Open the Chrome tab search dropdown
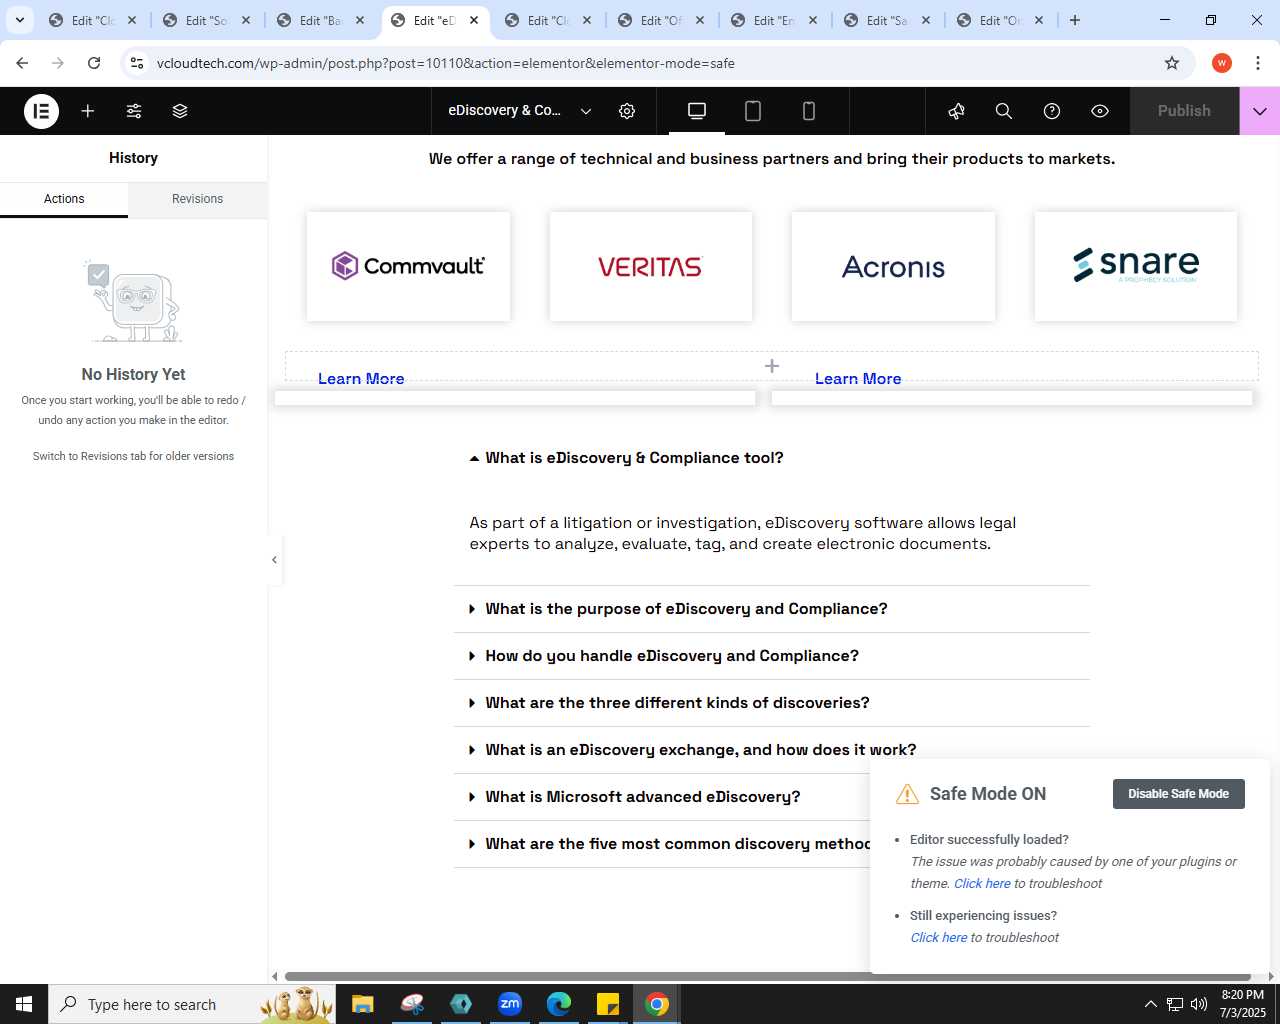The height and width of the screenshot is (1024, 1280). tap(19, 20)
